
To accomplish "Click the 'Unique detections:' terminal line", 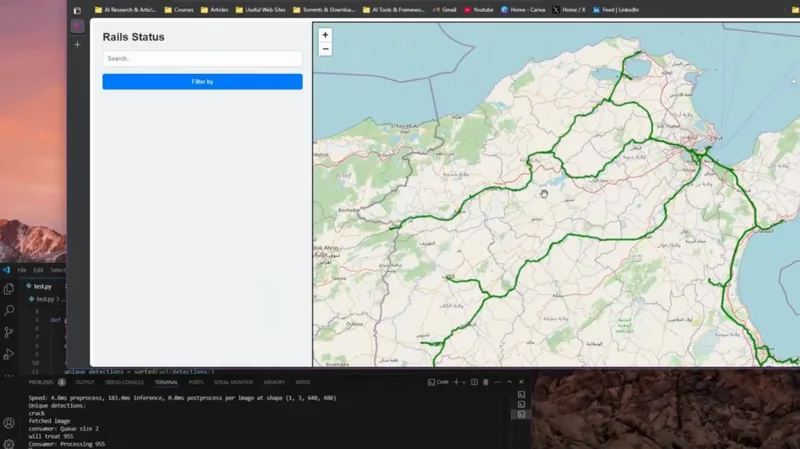I will point(57,406).
